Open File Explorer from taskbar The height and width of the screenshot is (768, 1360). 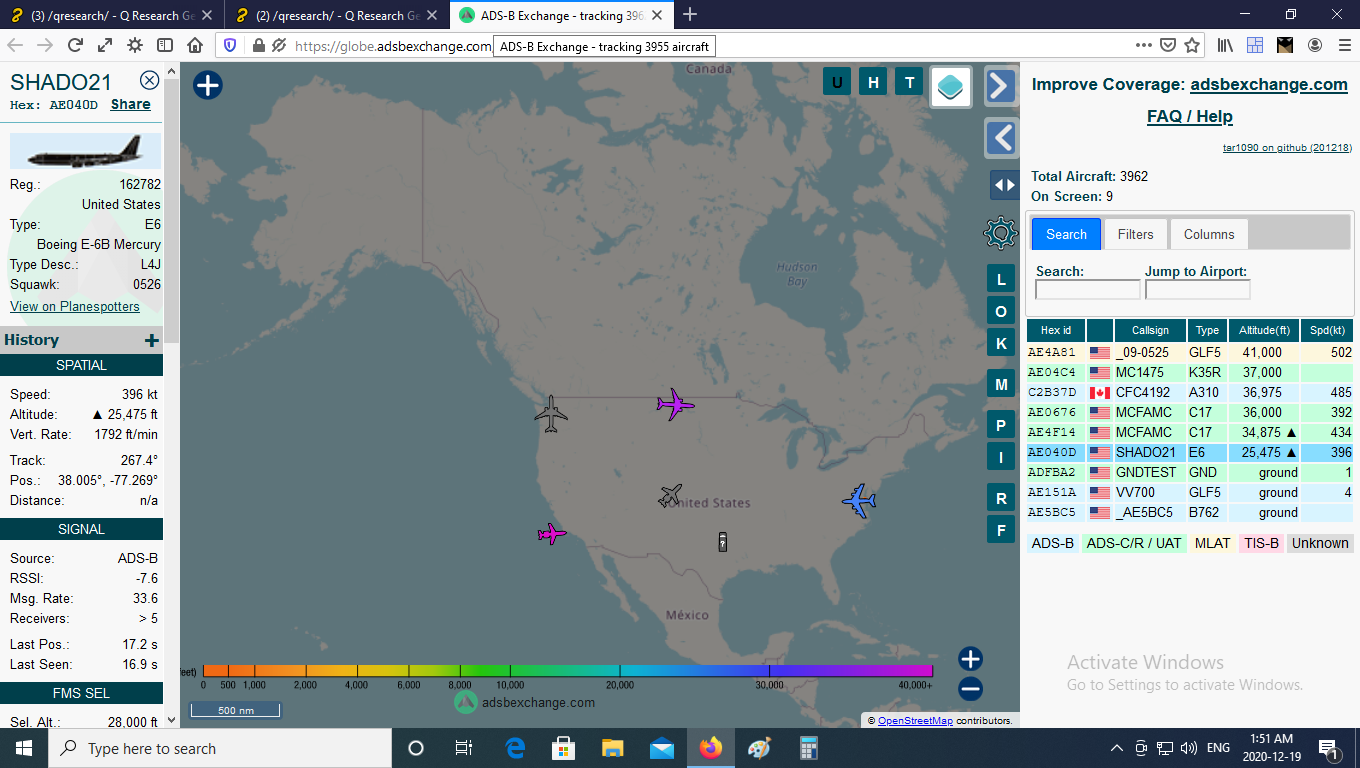pos(613,748)
